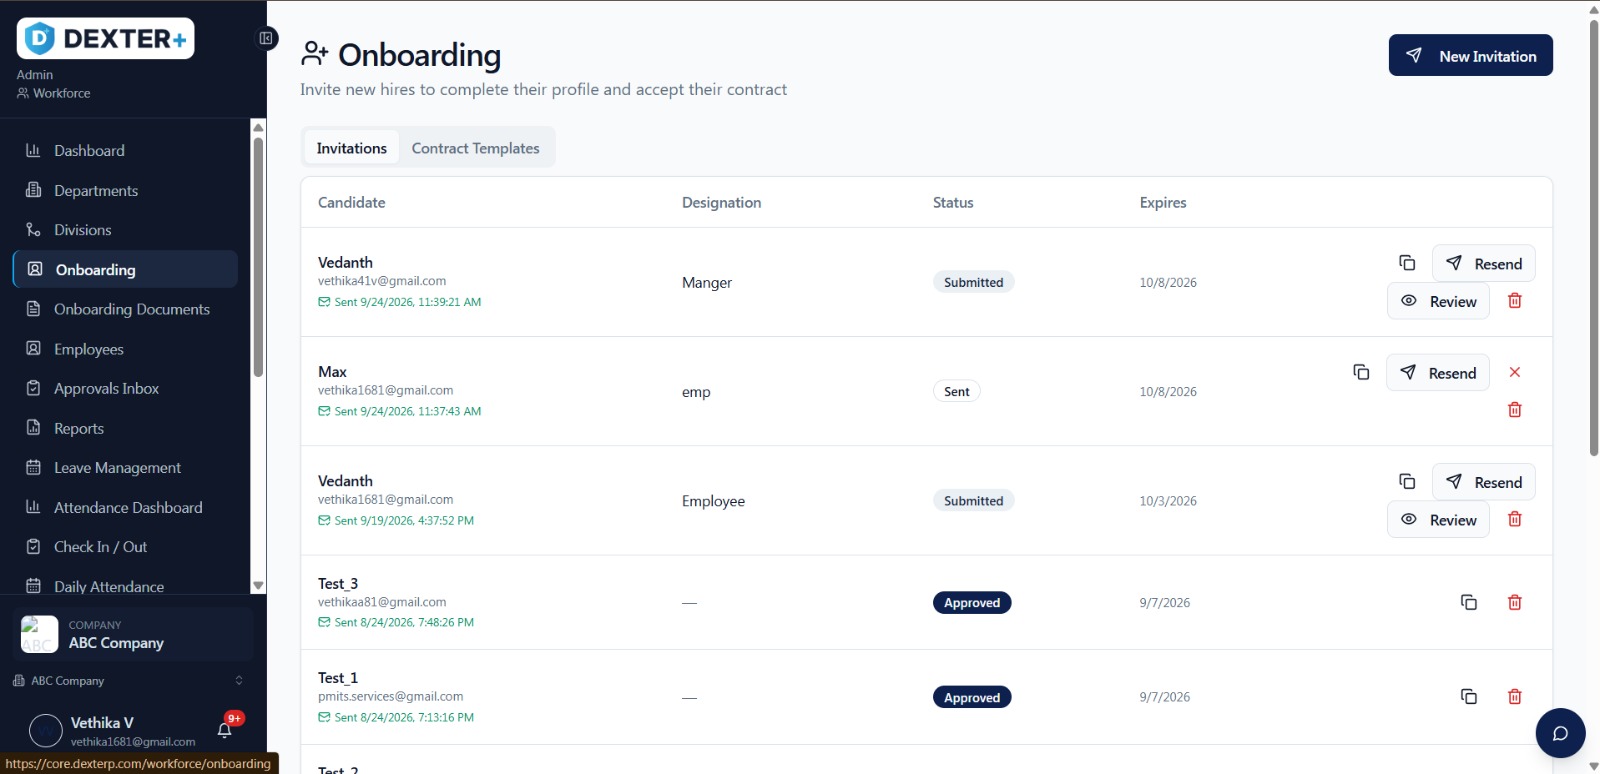Resend invitation to Vedanth Employee
Screen dimensions: 1600x774
[1484, 482]
